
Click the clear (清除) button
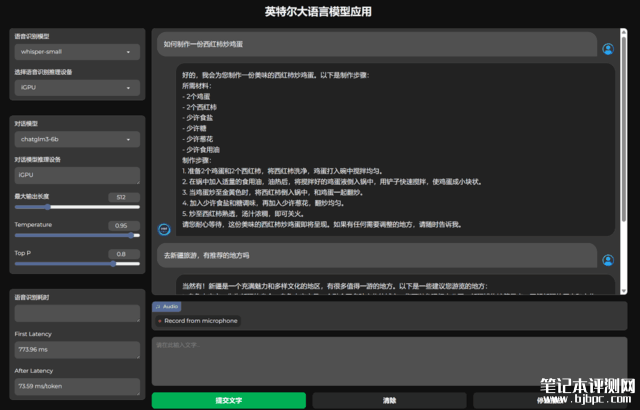click(x=389, y=401)
